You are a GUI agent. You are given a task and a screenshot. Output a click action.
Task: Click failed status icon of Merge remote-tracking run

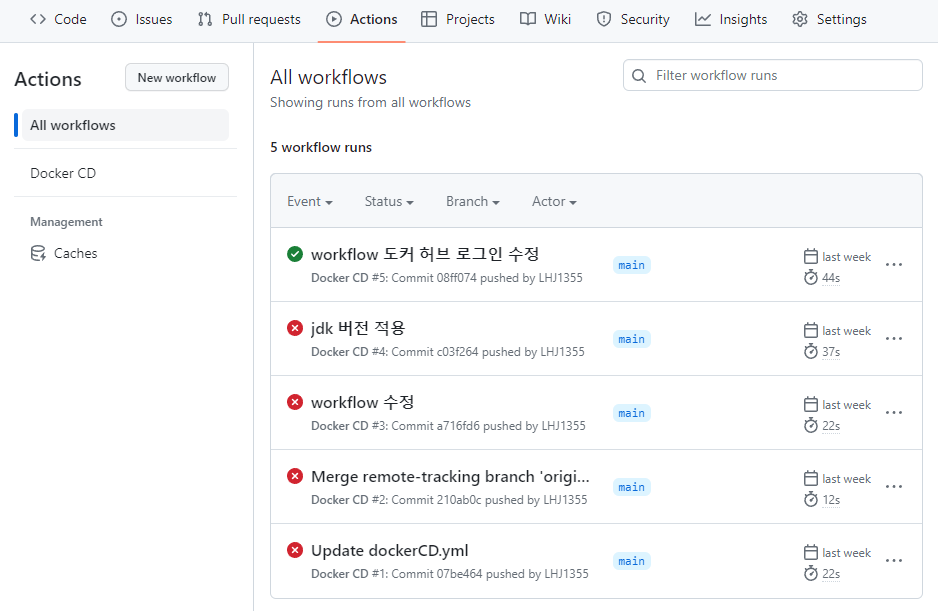tap(295, 476)
